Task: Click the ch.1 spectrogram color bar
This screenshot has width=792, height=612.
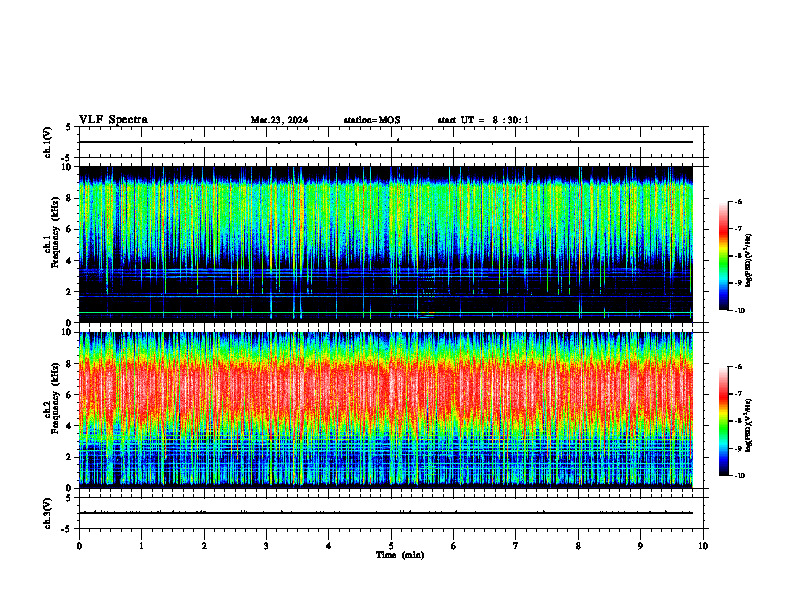Action: point(724,256)
